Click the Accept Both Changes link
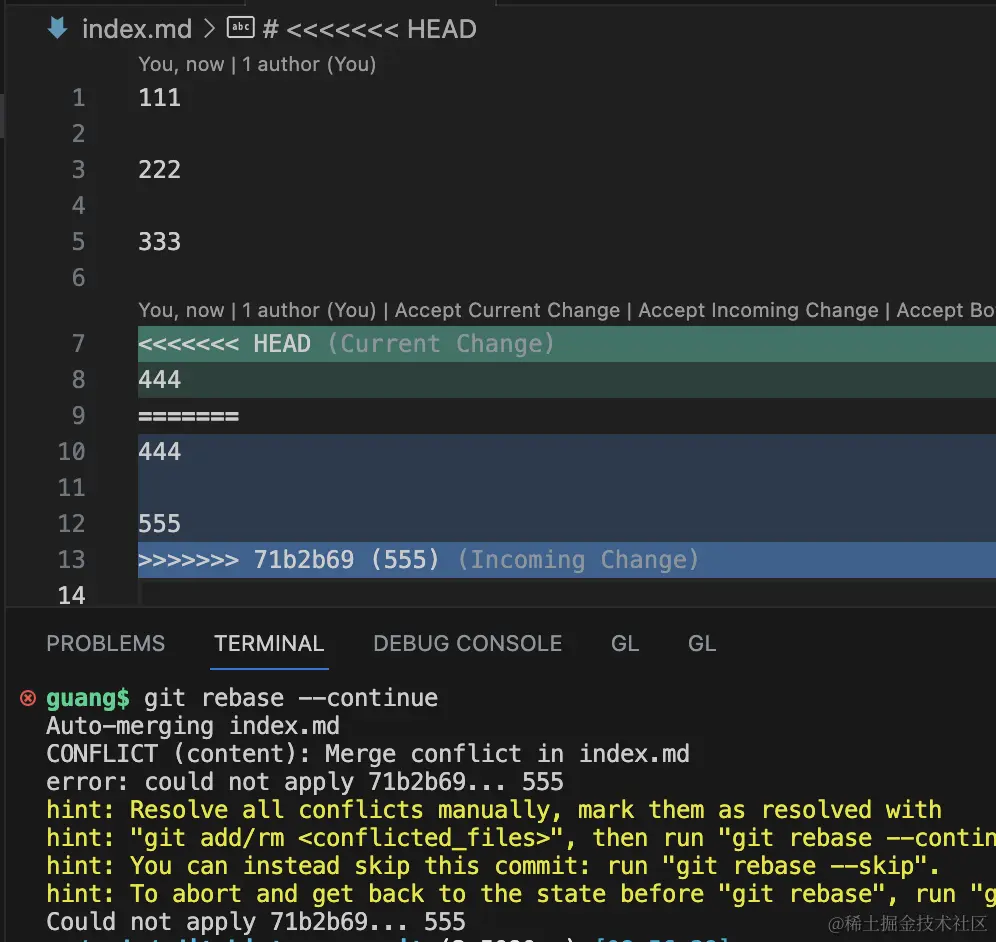 946,310
